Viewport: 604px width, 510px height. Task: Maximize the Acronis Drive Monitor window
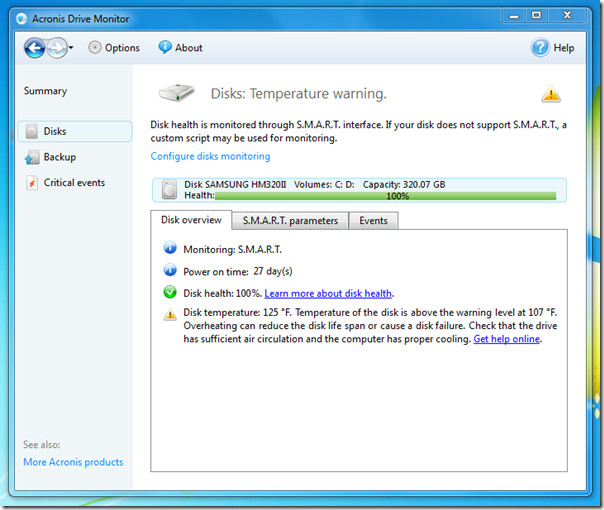(536, 16)
